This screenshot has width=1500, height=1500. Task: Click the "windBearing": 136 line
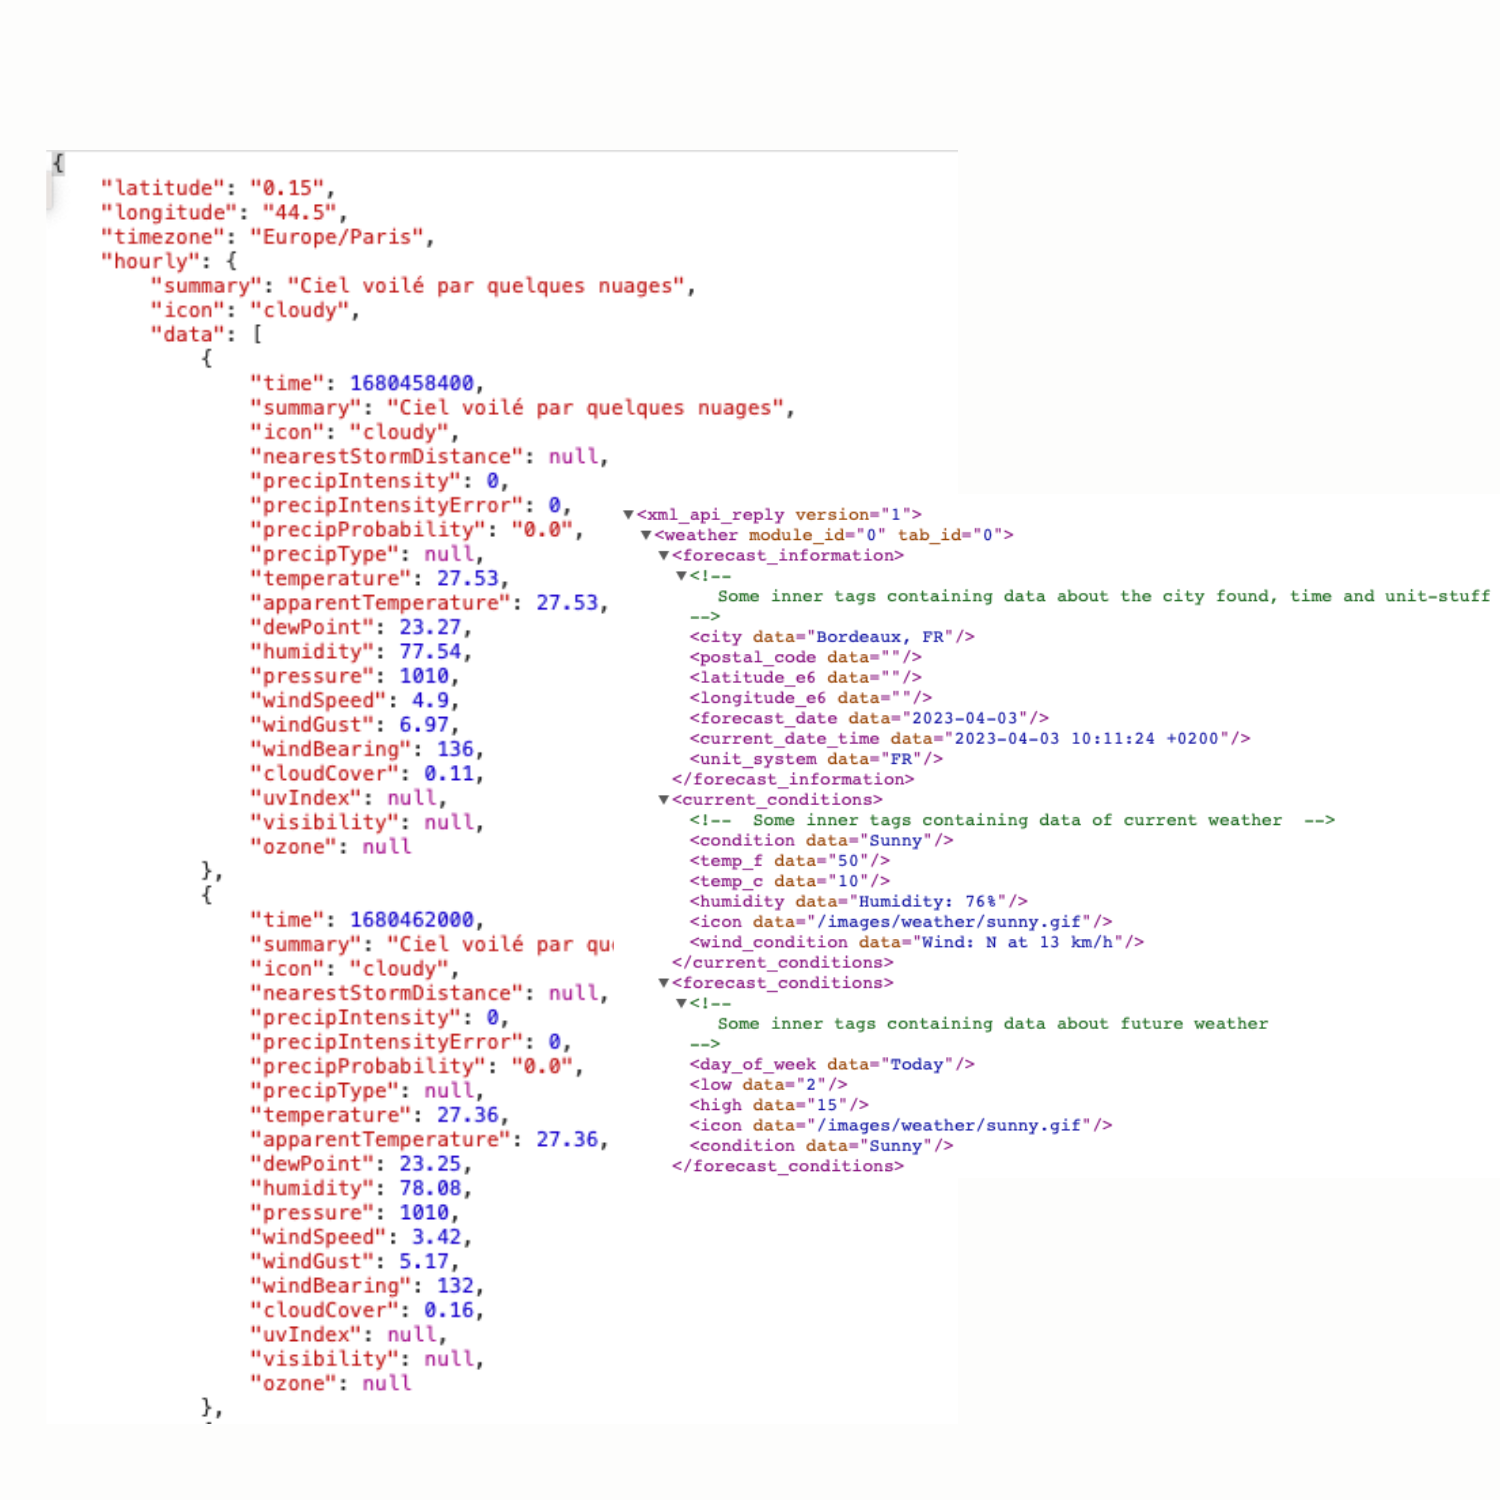click(x=367, y=749)
